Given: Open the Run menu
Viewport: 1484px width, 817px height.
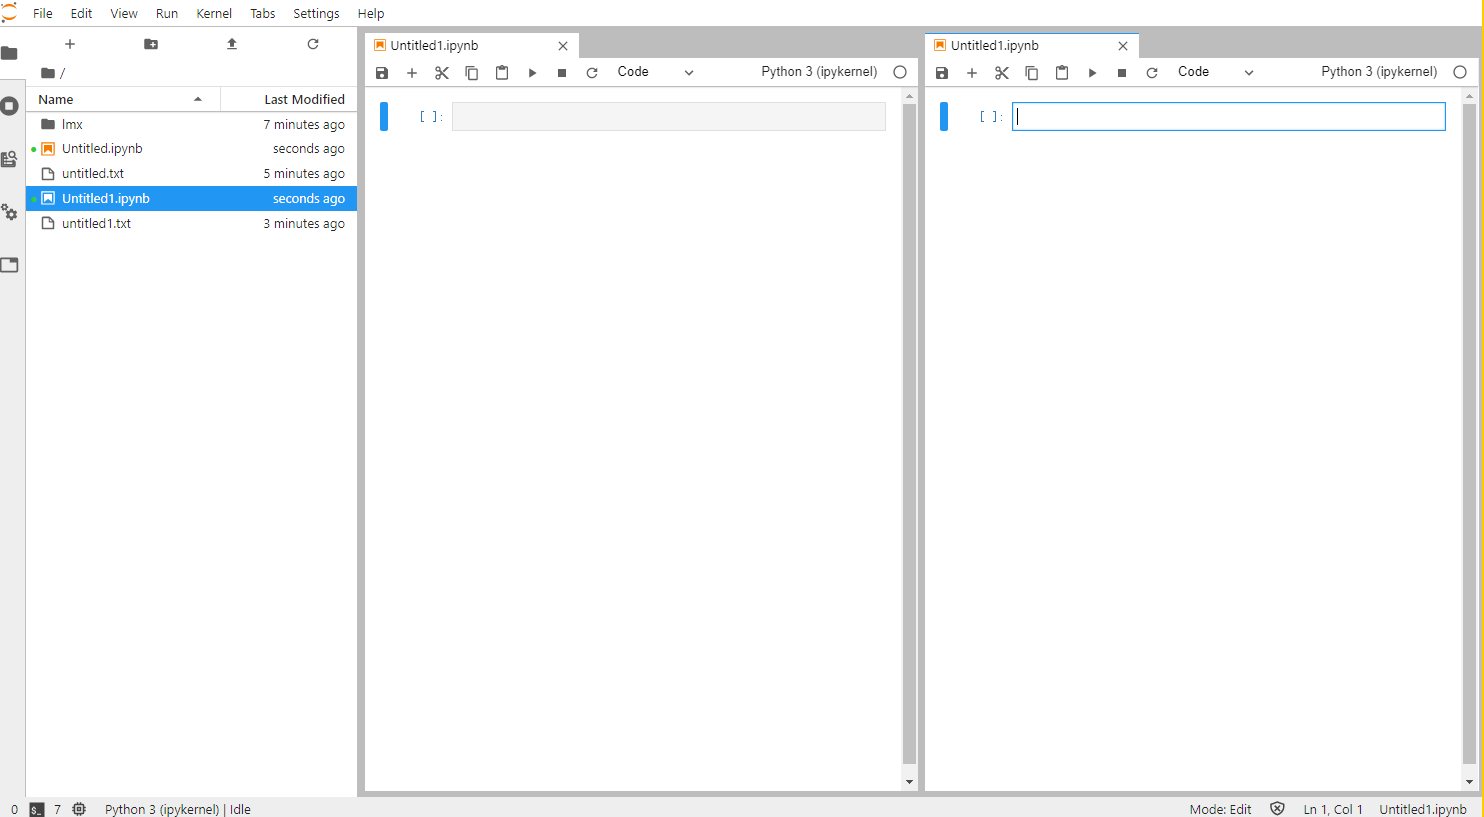Looking at the screenshot, I should (167, 13).
